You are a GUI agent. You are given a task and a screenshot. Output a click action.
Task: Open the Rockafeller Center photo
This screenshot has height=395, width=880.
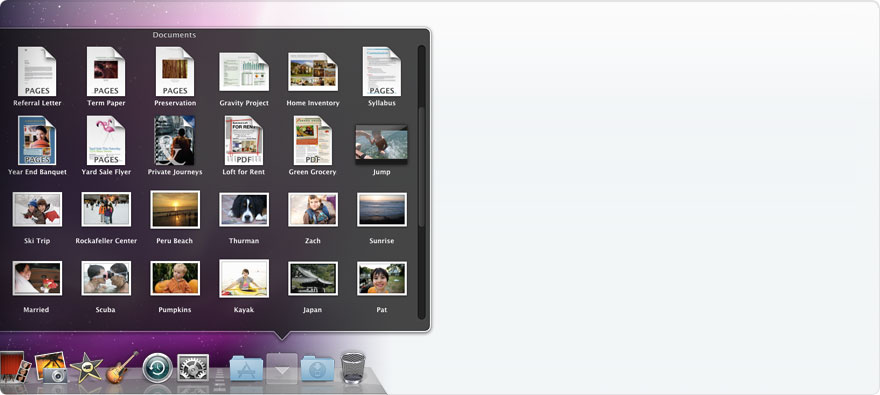point(106,209)
